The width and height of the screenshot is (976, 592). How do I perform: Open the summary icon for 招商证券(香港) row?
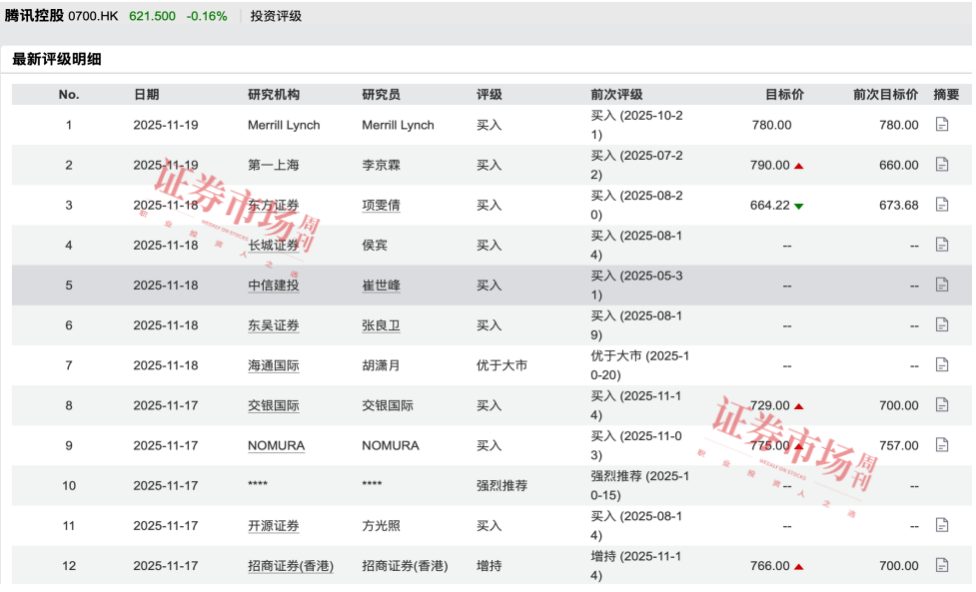tap(940, 565)
